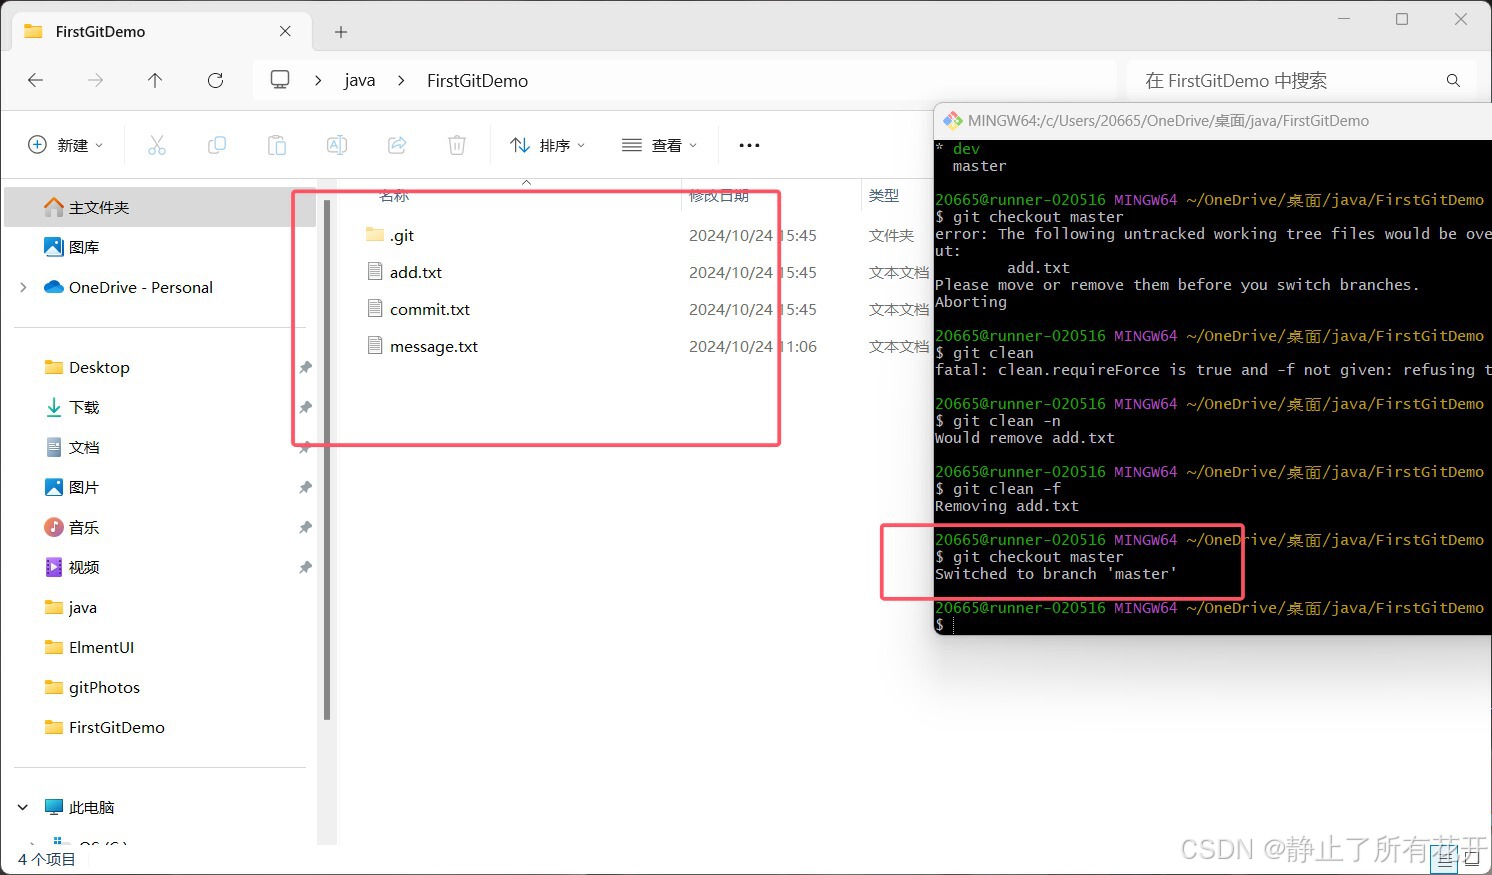Sort by 修改日期 (Date modified) column header
This screenshot has height=875, width=1492.
click(x=719, y=195)
